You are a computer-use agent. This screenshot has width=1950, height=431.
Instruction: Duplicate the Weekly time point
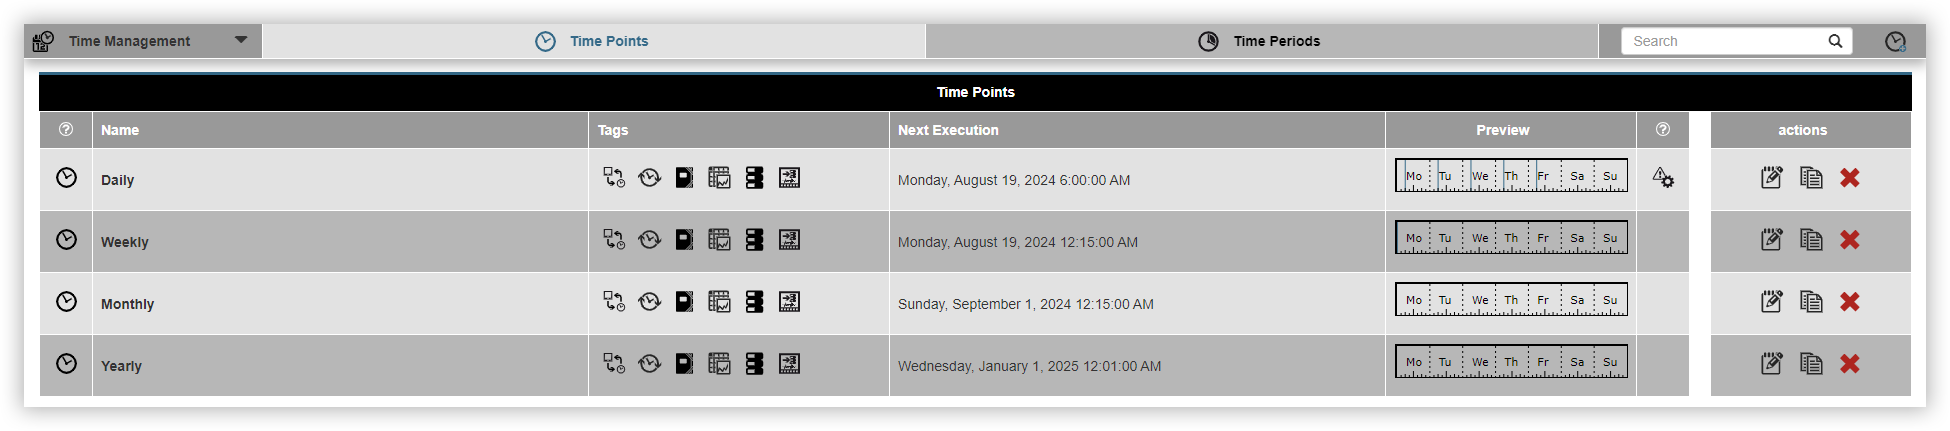[x=1811, y=240]
